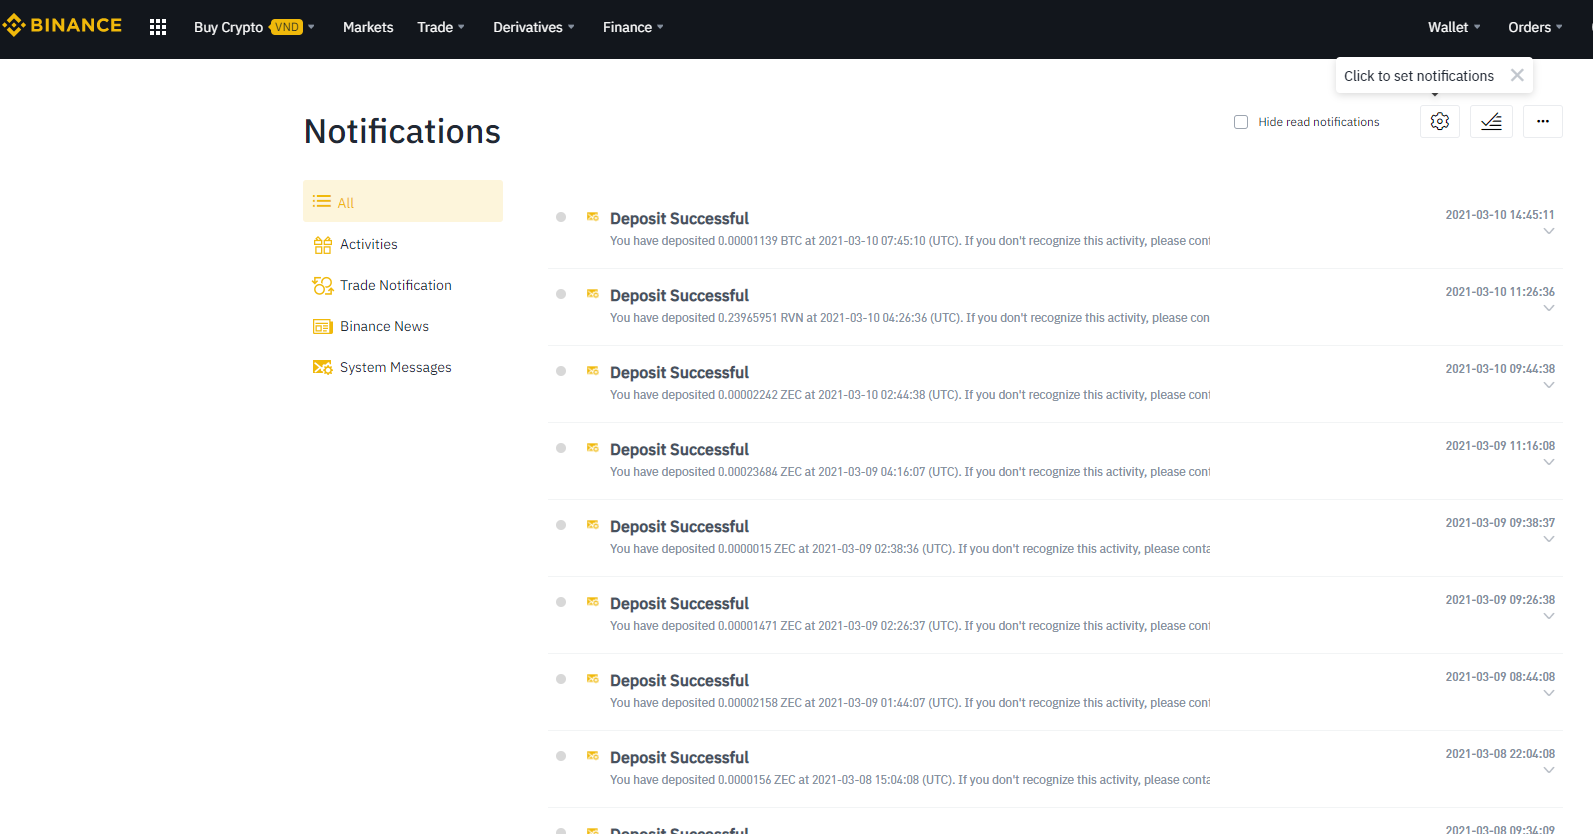This screenshot has width=1593, height=834.
Task: Open notification settings gear icon
Action: pos(1439,121)
